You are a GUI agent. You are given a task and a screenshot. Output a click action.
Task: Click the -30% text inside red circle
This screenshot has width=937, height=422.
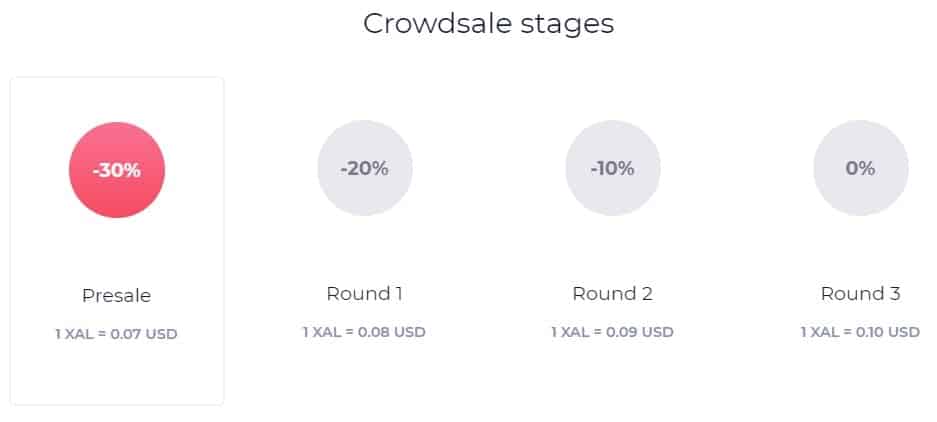pyautogui.click(x=117, y=170)
